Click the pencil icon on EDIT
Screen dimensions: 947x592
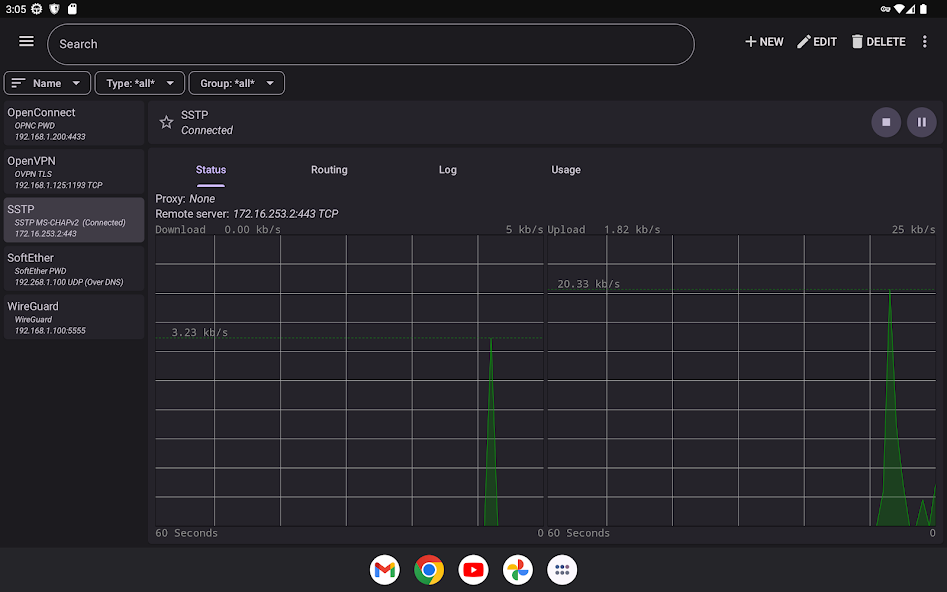803,42
